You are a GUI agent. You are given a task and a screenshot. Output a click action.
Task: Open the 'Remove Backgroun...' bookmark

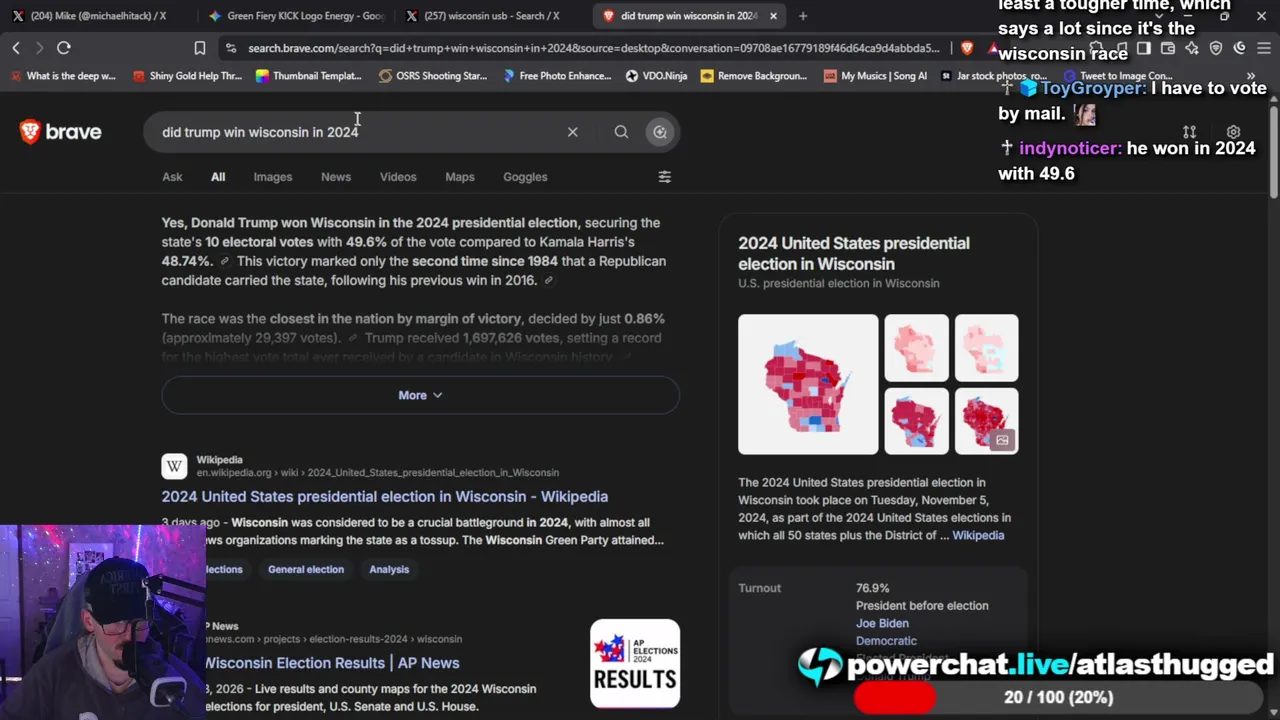[x=754, y=76]
